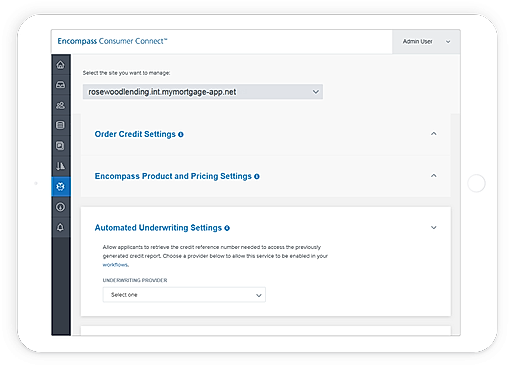Open the site selection dropdown

[x=203, y=92]
